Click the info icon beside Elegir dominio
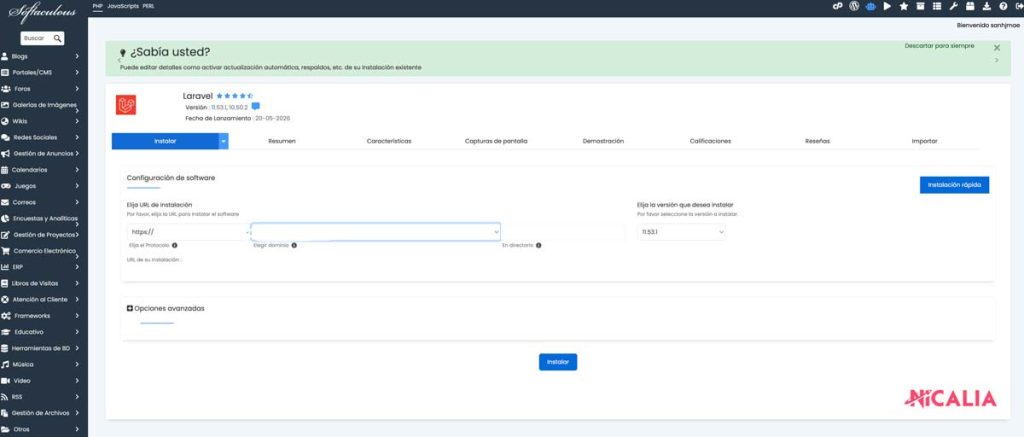Screen dimensions: 1024x437 pos(294,246)
